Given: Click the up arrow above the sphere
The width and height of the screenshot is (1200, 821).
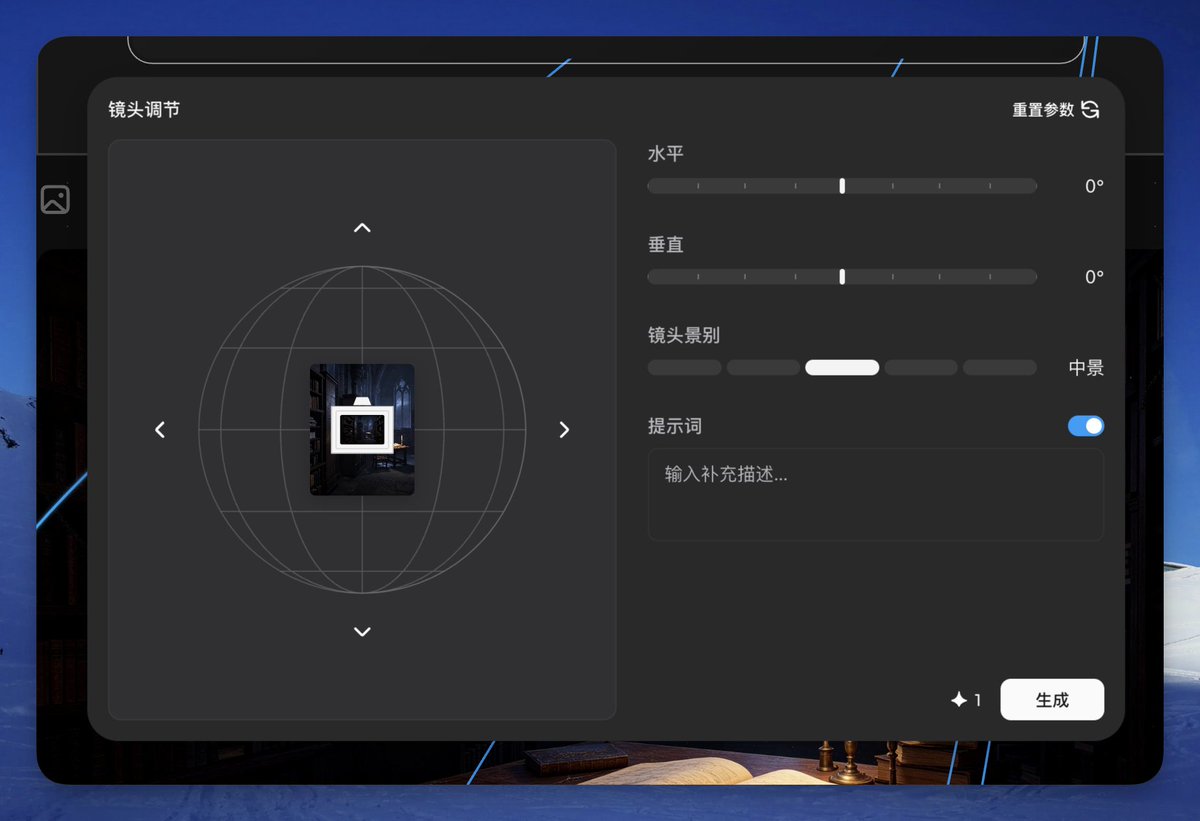Looking at the screenshot, I should click(x=362, y=228).
